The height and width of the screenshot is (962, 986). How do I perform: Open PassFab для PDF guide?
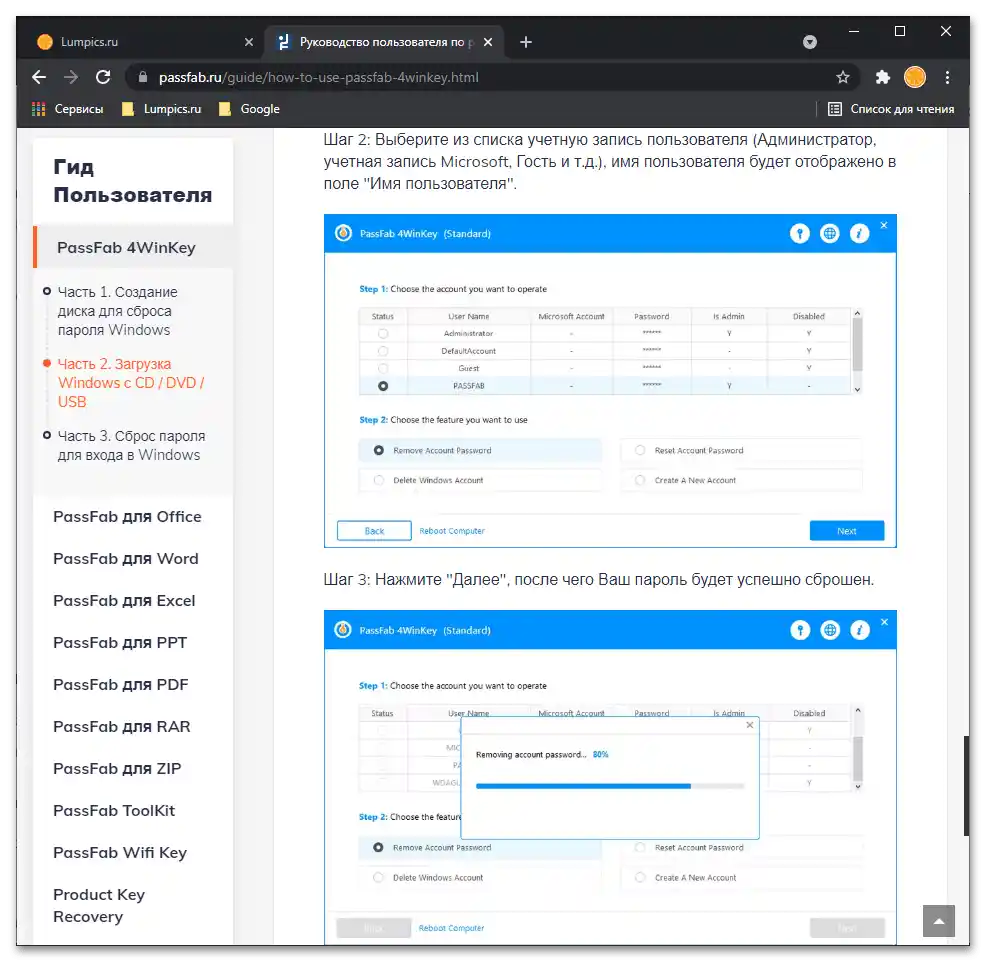tap(121, 685)
